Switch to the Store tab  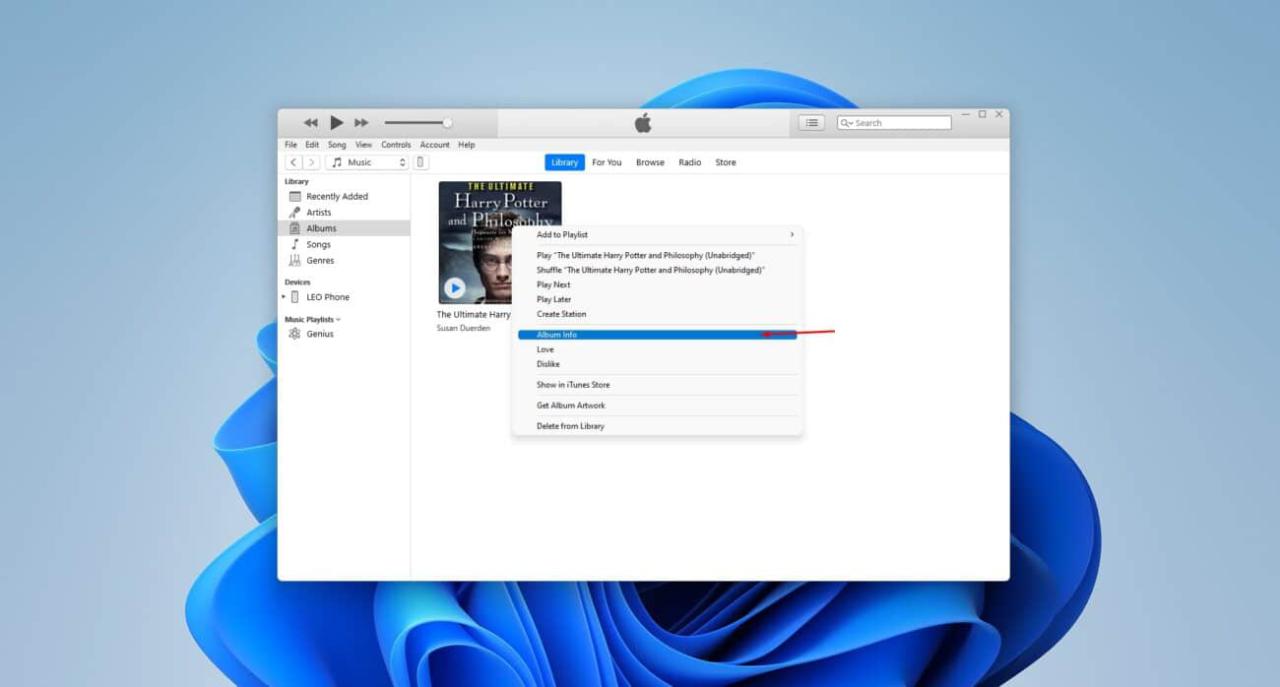pyautogui.click(x=726, y=162)
